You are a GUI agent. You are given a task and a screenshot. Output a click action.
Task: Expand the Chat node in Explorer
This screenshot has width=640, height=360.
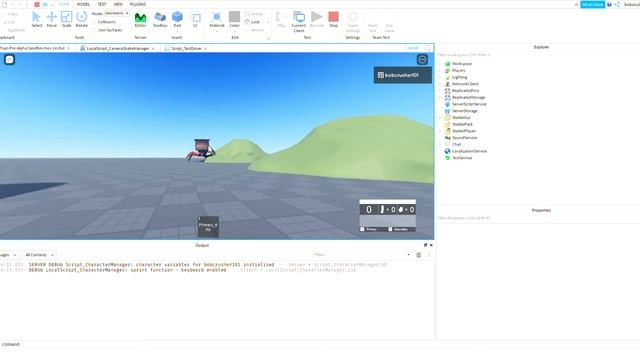(x=440, y=144)
